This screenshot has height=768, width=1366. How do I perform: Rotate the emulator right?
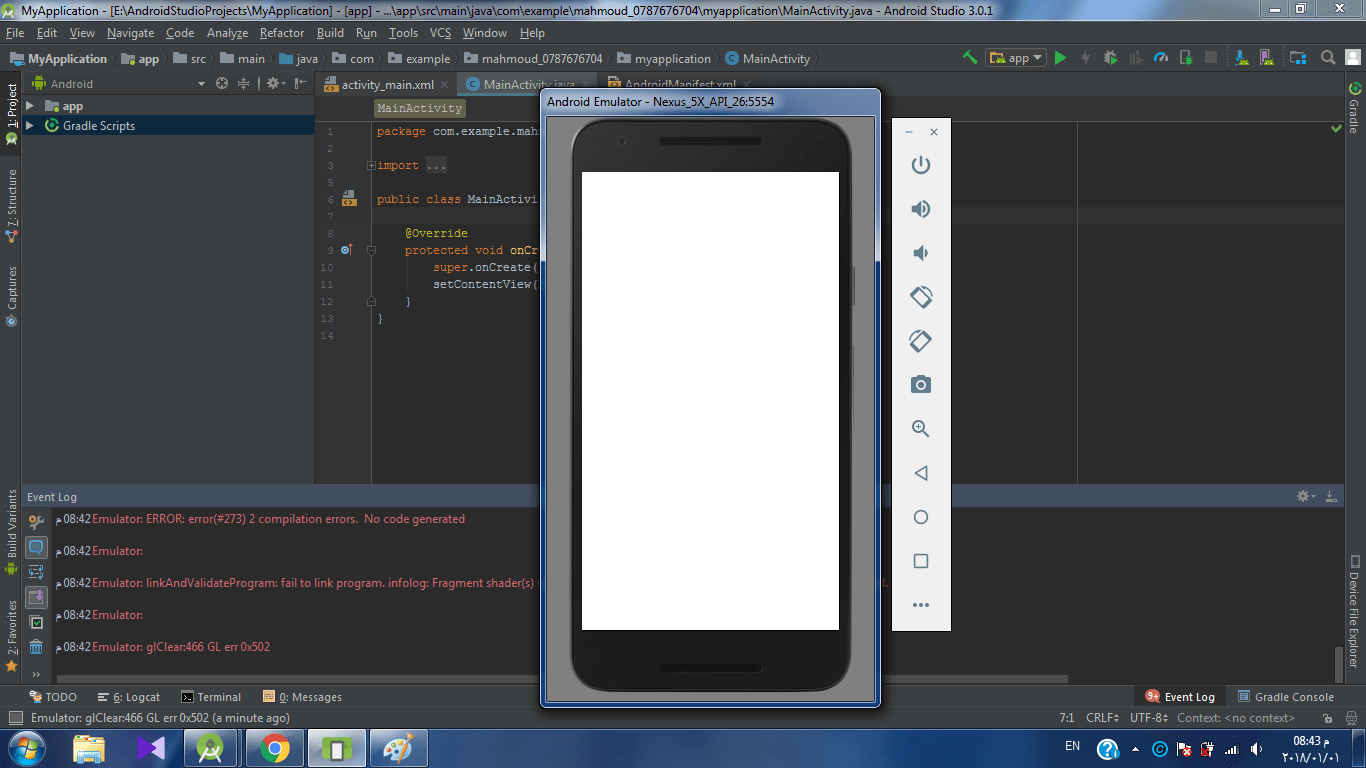[x=921, y=341]
